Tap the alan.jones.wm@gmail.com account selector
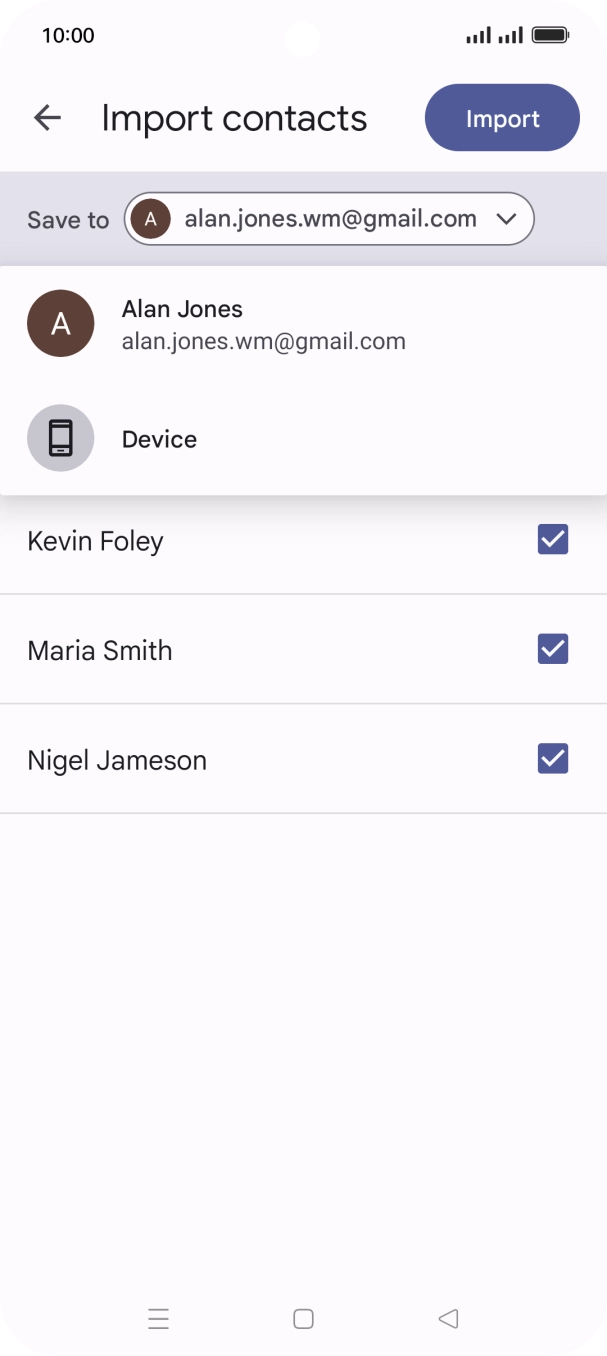Screen dimensions: 607x1356 [330, 219]
